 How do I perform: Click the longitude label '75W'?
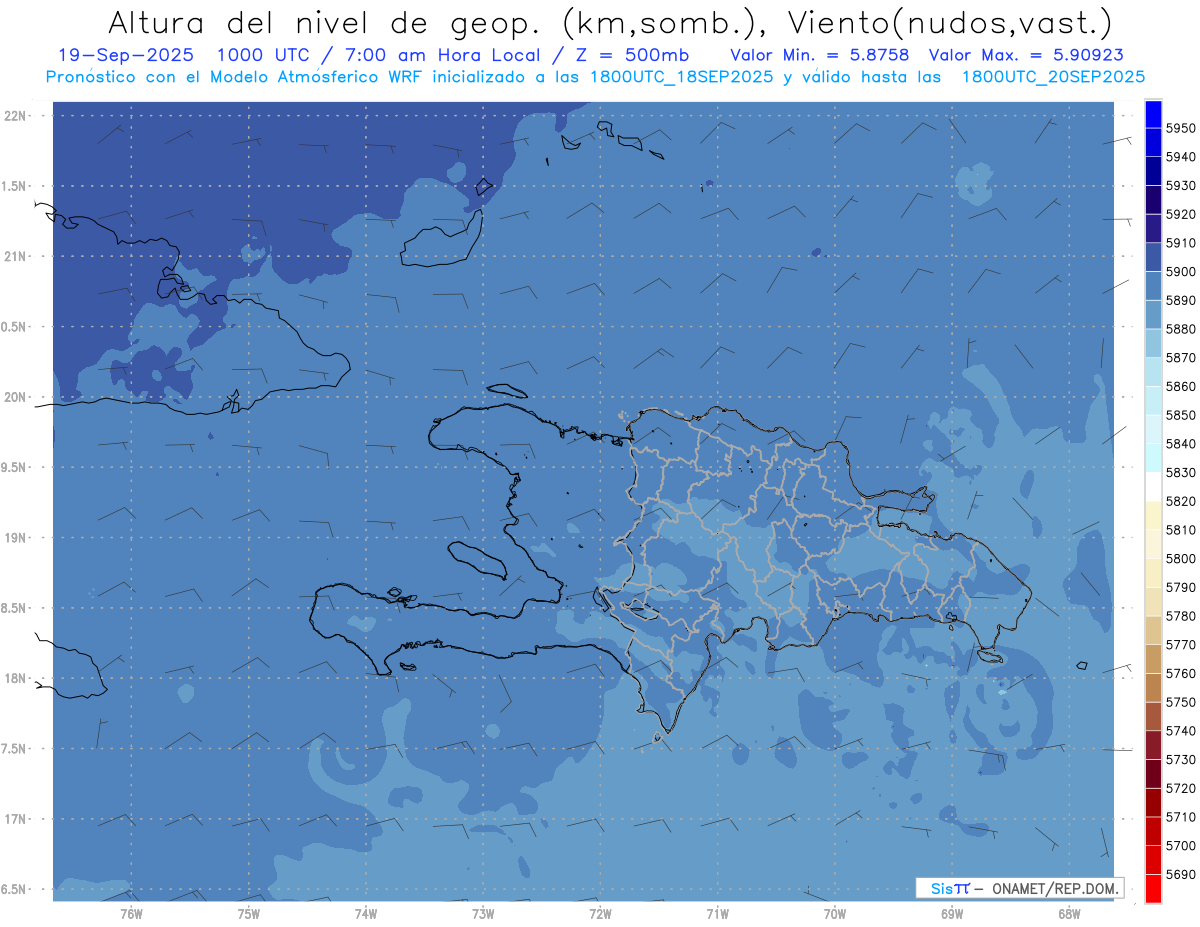click(x=248, y=913)
